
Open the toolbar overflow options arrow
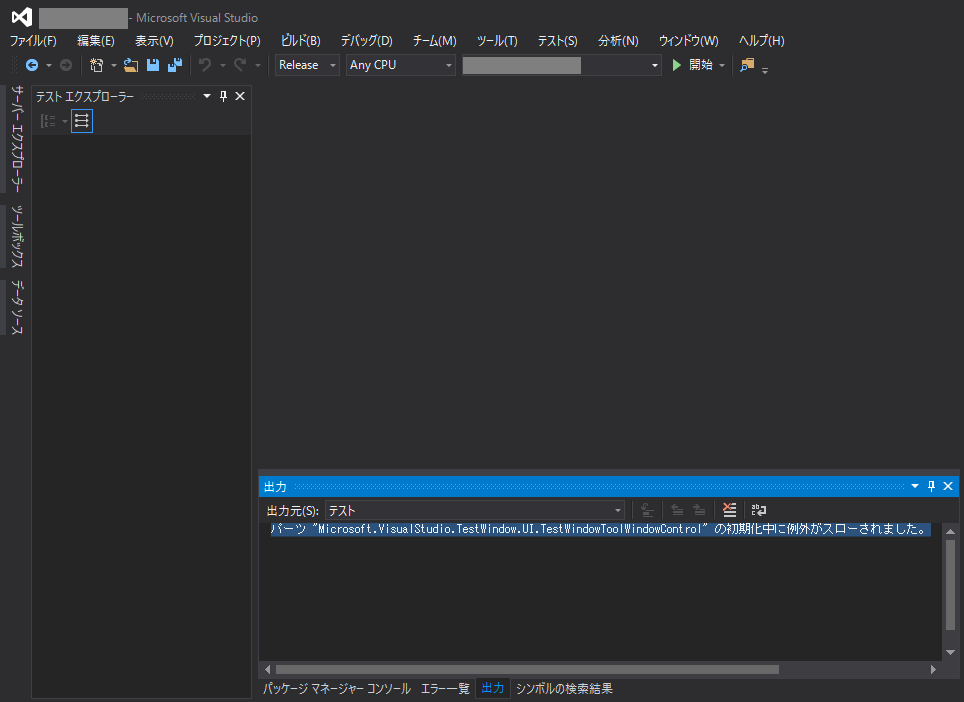click(x=765, y=69)
